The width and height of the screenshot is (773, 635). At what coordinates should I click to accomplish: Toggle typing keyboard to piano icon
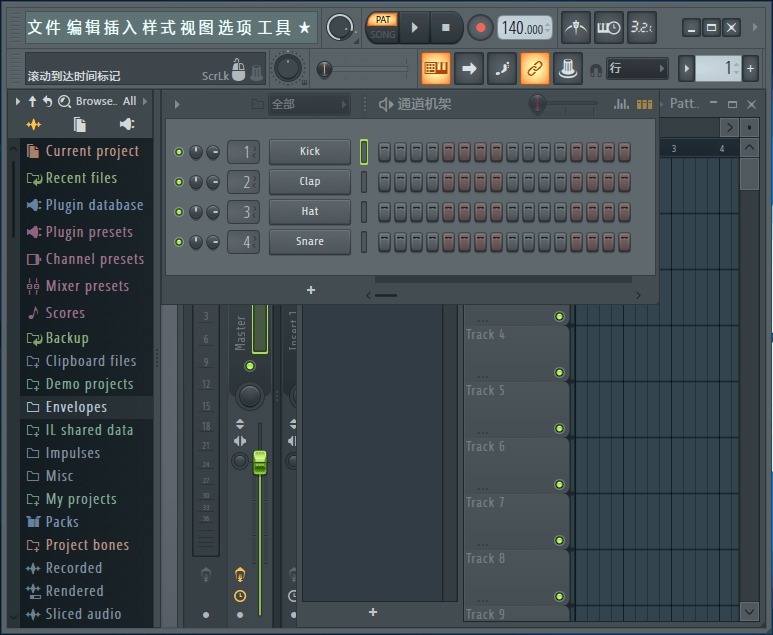click(436, 68)
